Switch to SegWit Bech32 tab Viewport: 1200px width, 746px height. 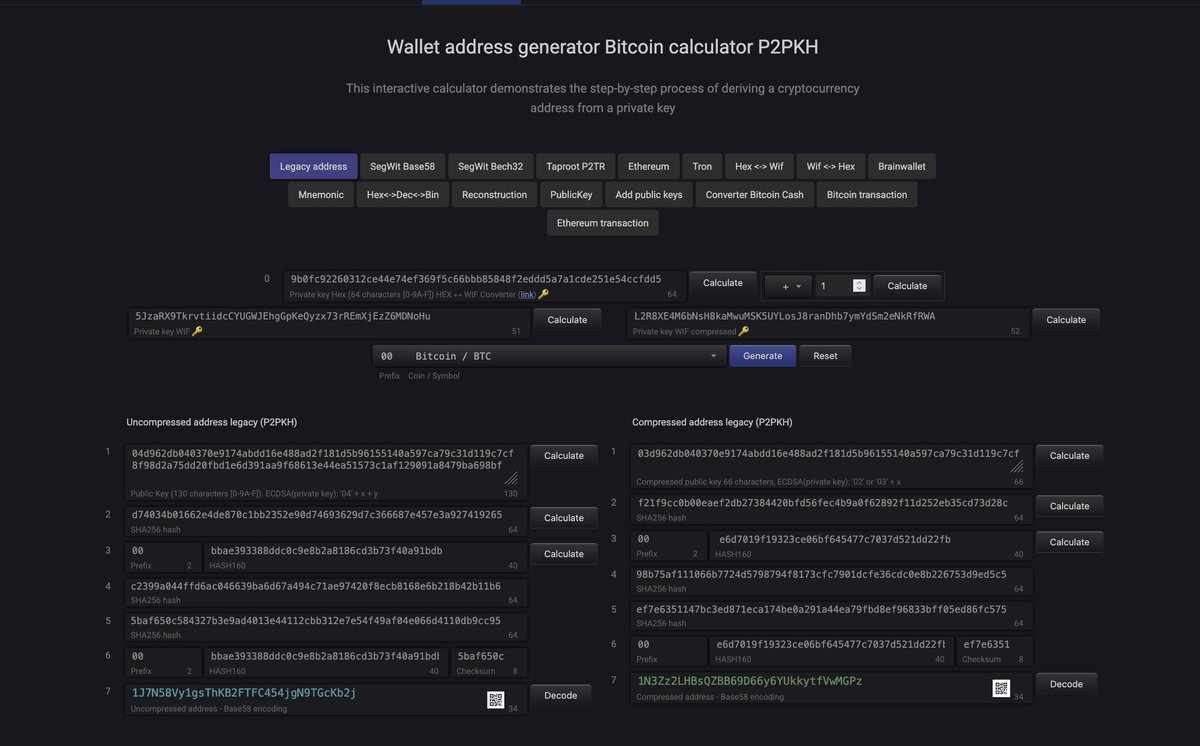pyautogui.click(x=490, y=167)
